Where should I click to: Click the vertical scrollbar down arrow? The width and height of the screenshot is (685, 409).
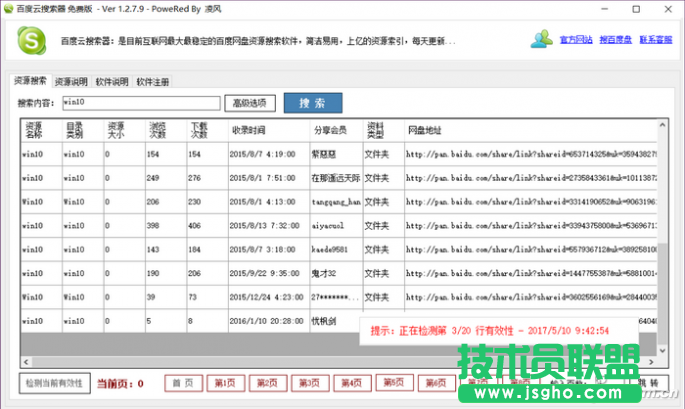[662, 350]
